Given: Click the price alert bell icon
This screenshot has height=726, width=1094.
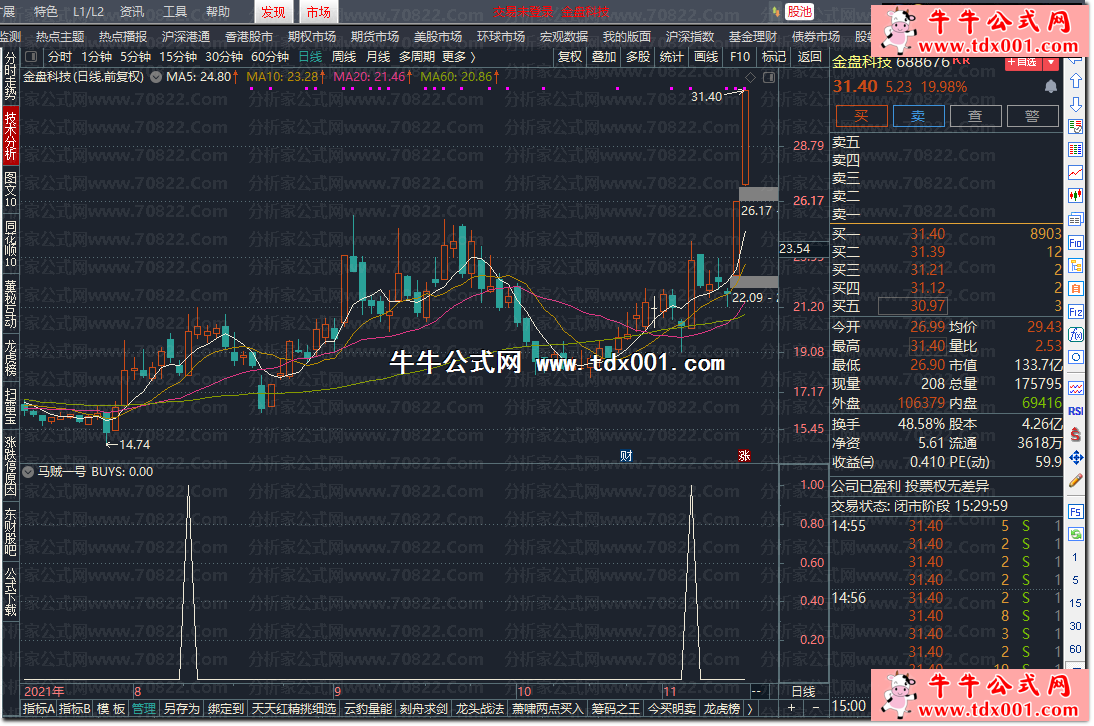Looking at the screenshot, I should point(1051,87).
